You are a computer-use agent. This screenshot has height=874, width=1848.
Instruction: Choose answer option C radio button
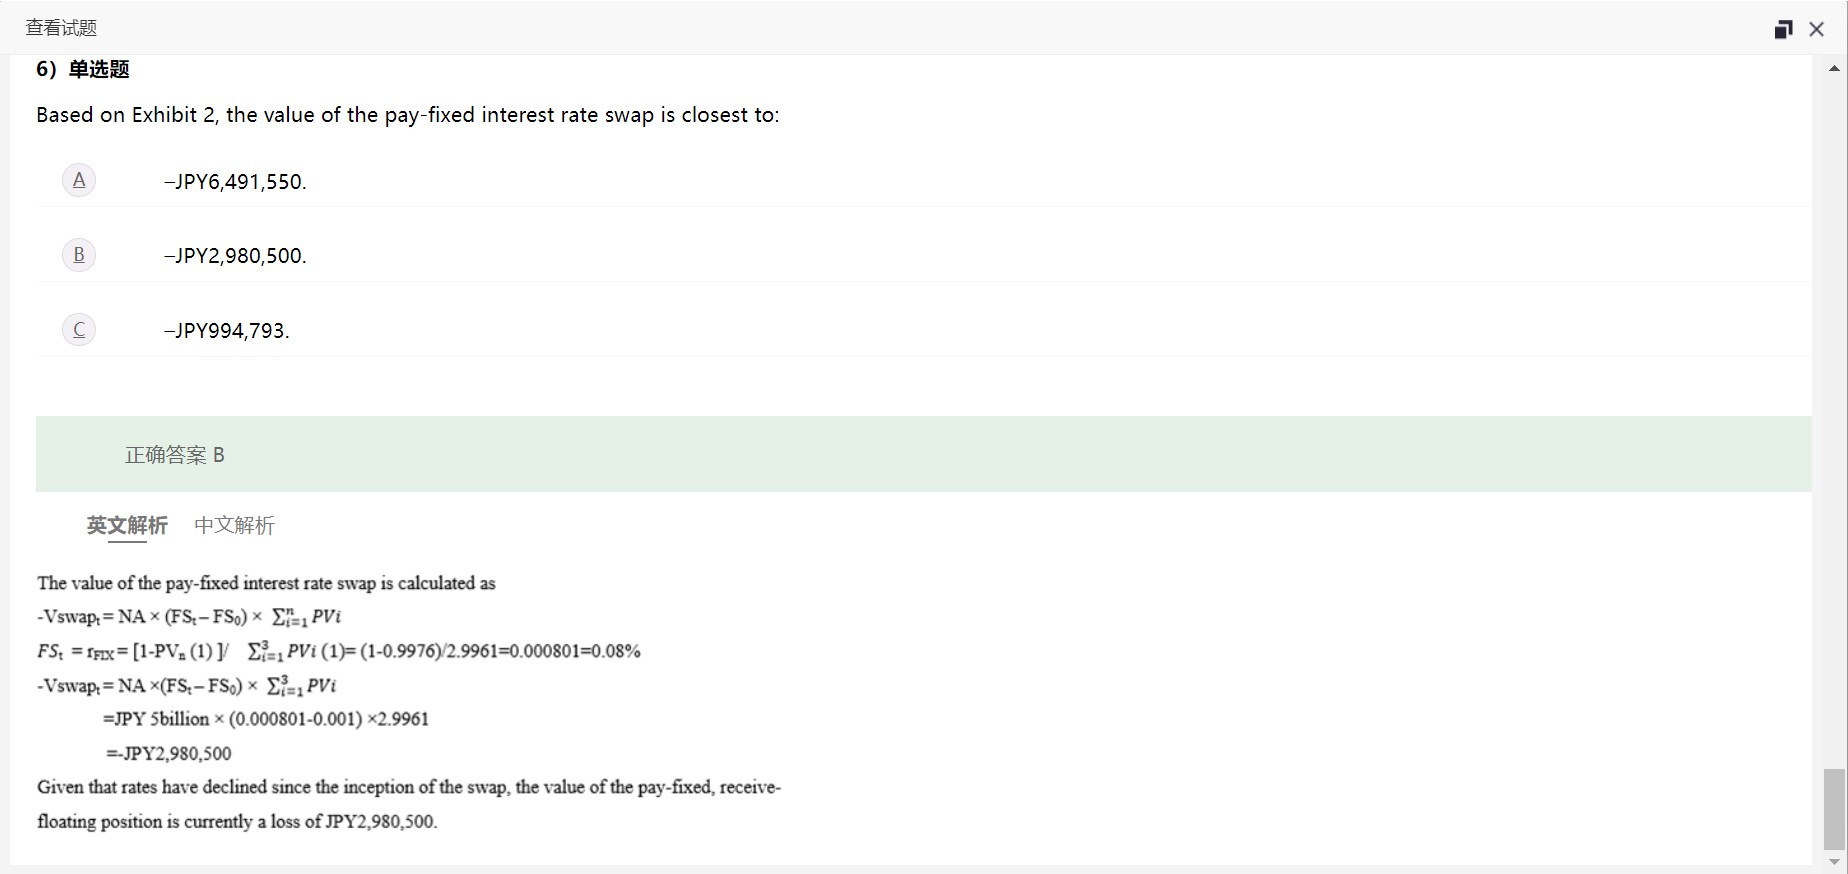tap(79, 330)
